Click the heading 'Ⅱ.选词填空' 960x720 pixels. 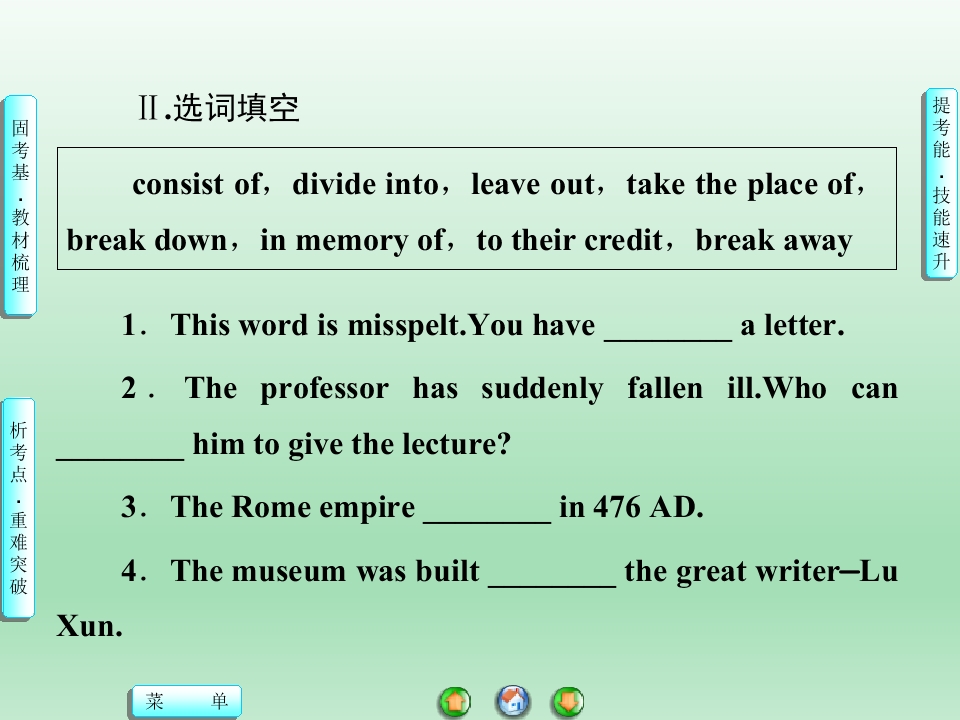219,108
